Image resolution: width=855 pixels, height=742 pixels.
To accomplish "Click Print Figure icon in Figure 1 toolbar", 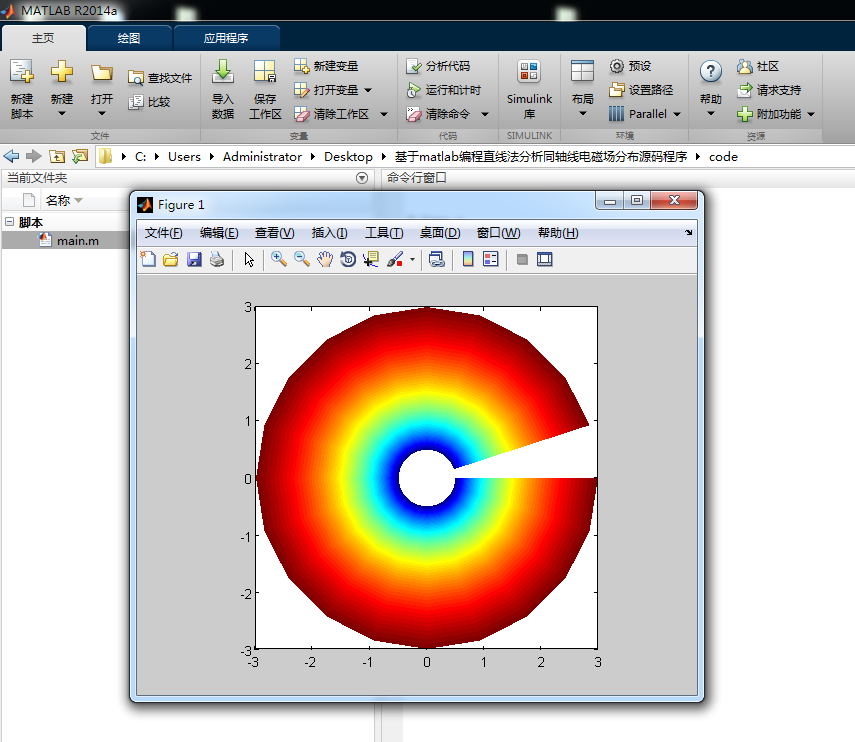I will click(x=217, y=260).
